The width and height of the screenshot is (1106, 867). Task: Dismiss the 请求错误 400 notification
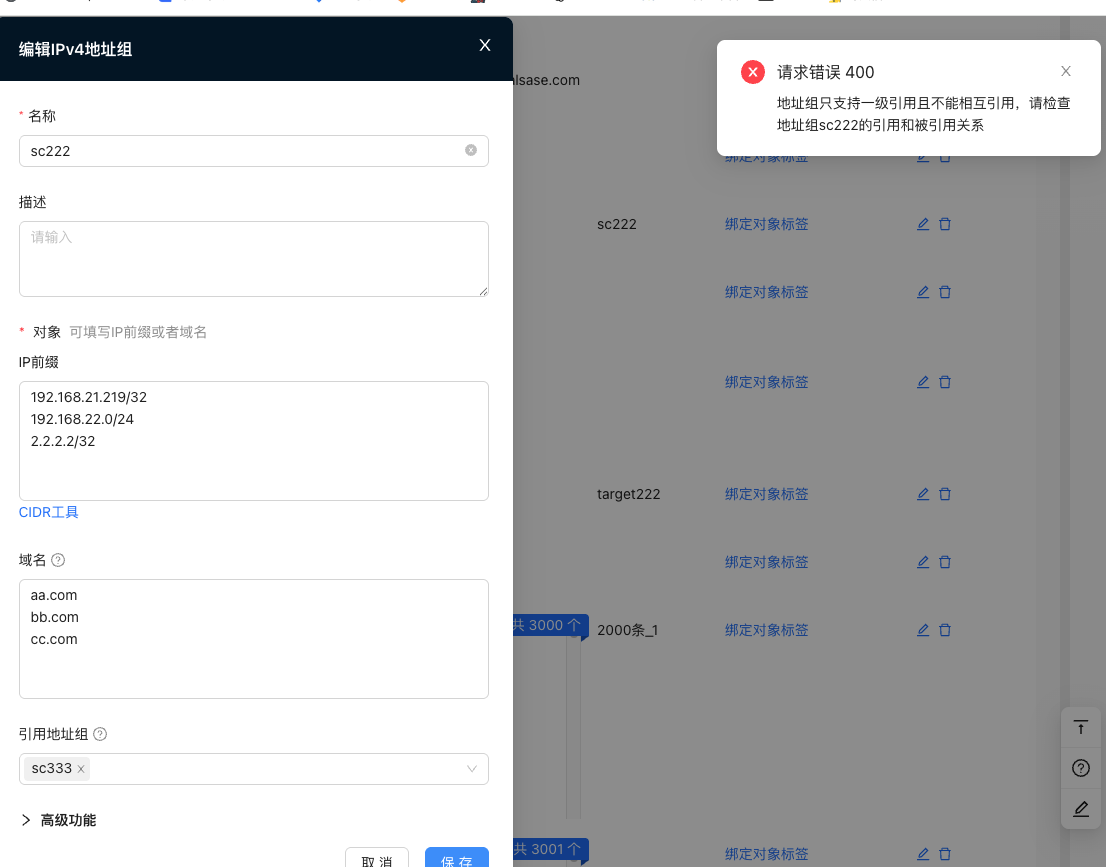click(1066, 71)
